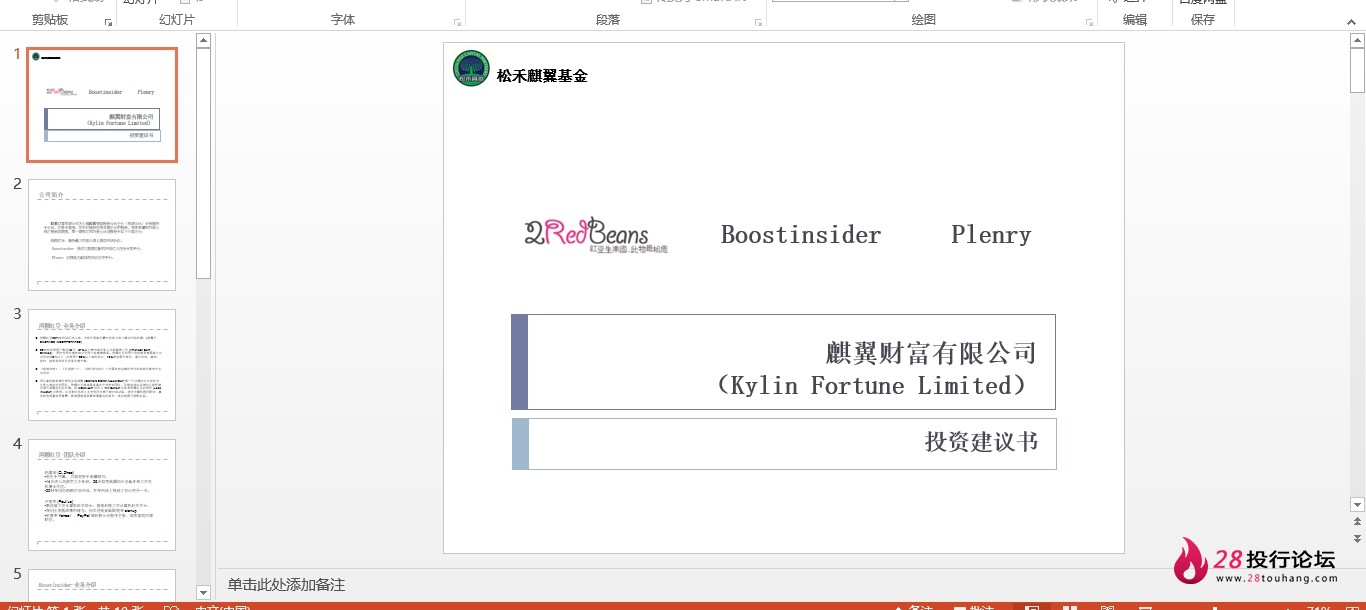Select slide 2 thumbnail 公司简介
This screenshot has height=610, width=1366.
coord(102,235)
